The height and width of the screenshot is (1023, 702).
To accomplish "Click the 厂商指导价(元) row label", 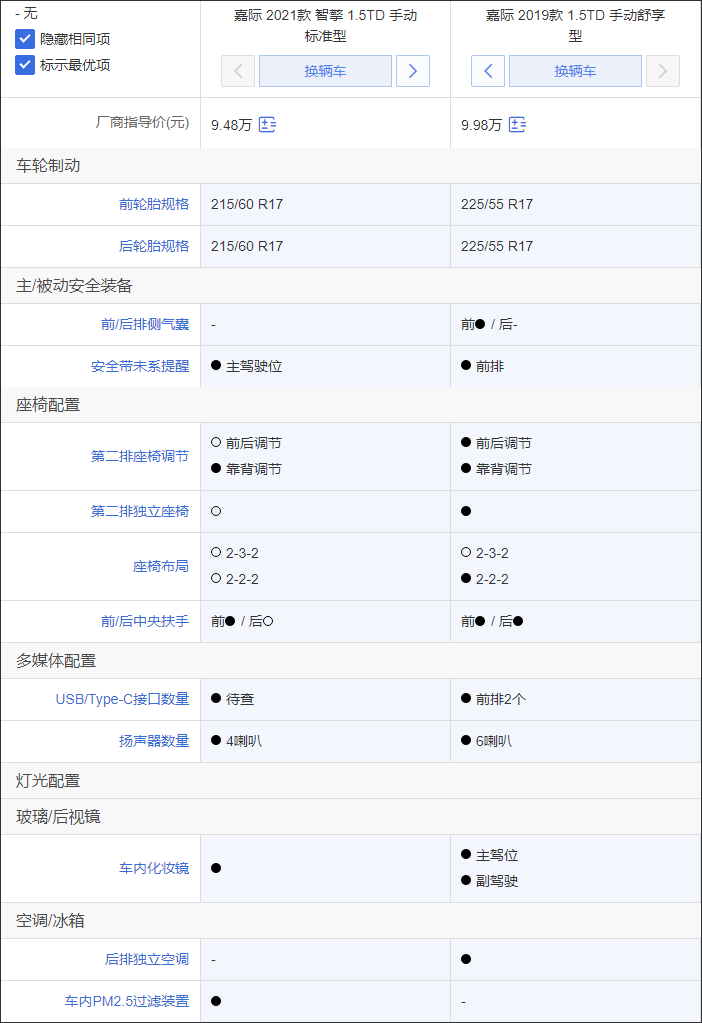I will 142,122.
